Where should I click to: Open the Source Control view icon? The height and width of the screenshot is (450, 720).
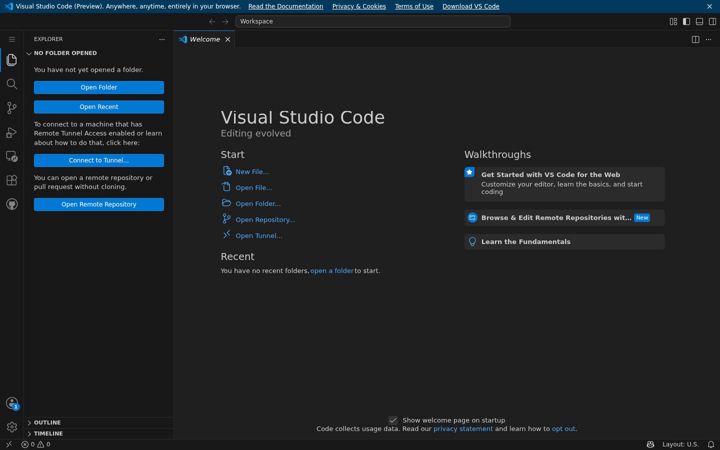pos(12,108)
